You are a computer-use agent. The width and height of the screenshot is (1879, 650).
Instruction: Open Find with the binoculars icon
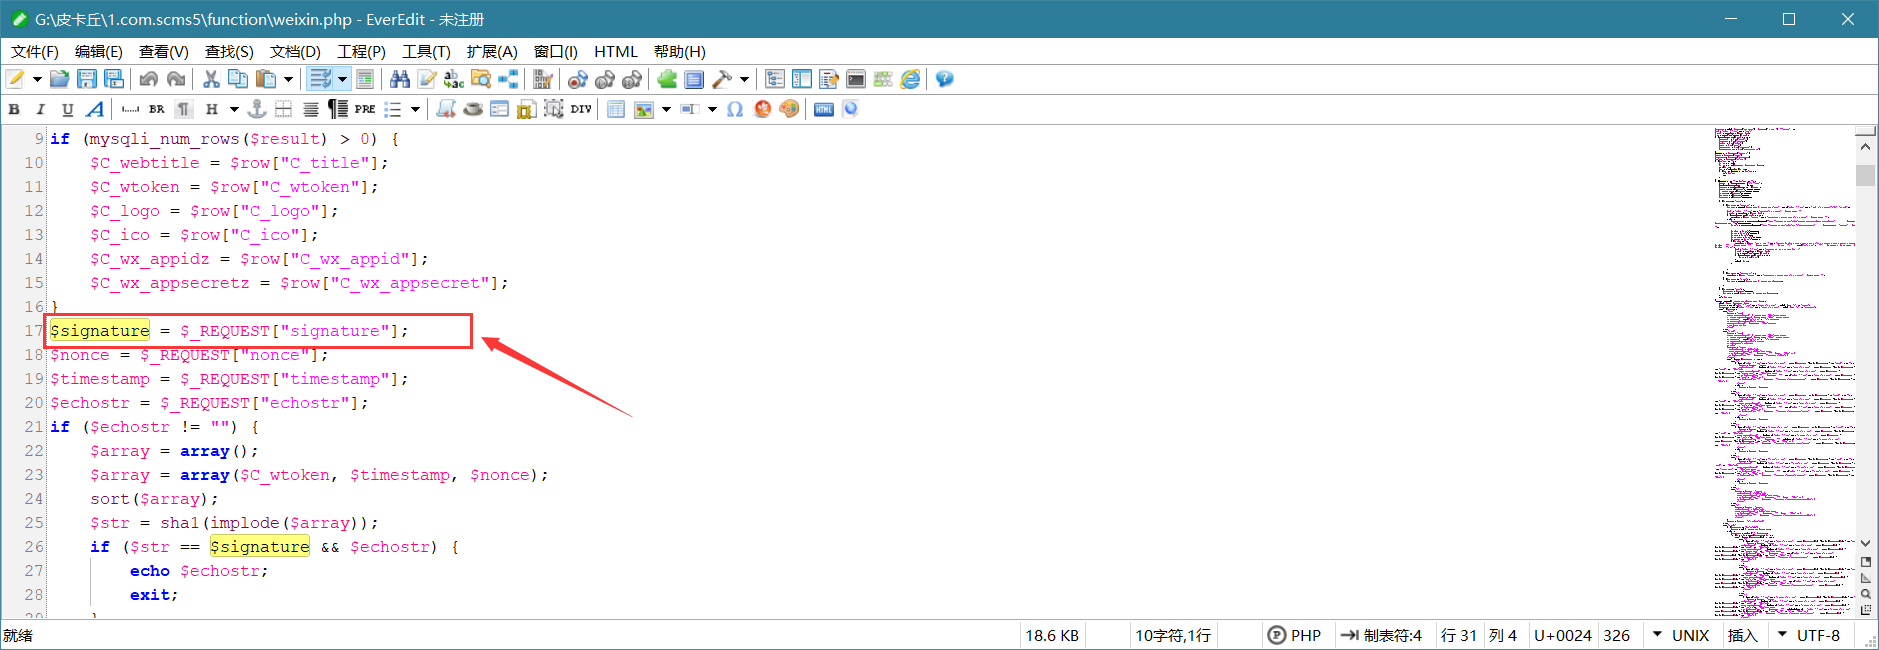point(400,79)
